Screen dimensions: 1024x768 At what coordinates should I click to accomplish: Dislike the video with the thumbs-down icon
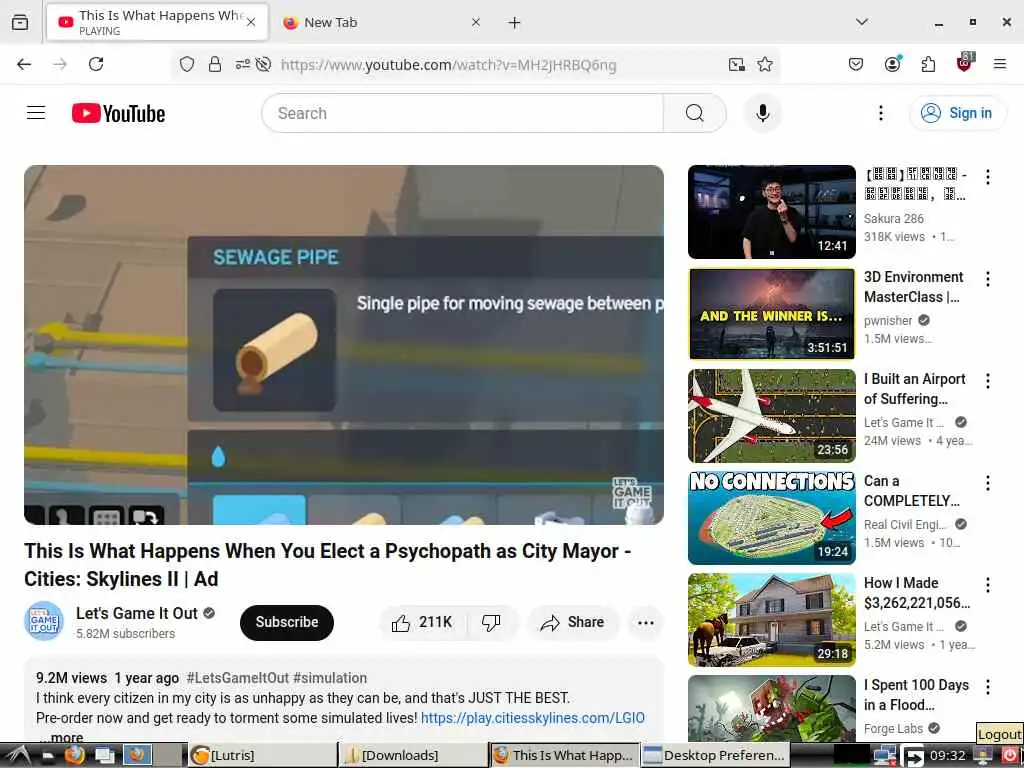click(x=491, y=622)
